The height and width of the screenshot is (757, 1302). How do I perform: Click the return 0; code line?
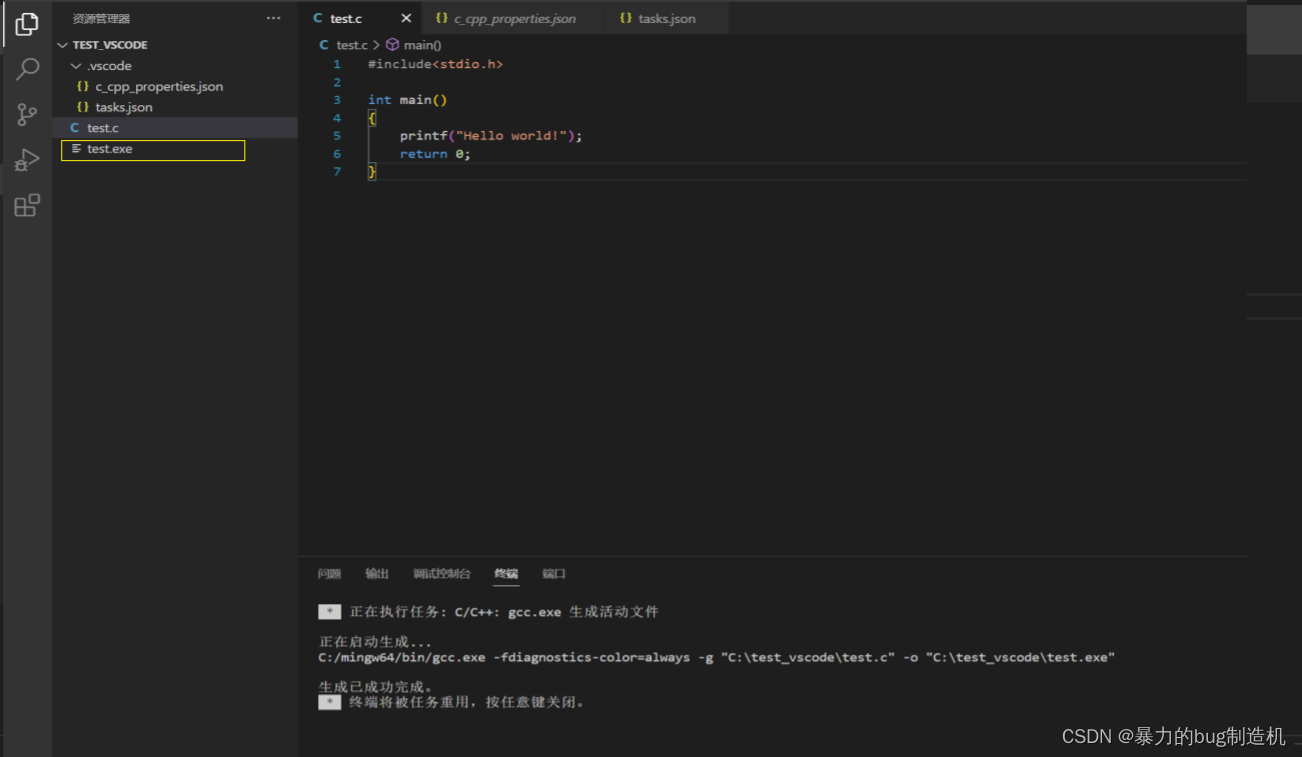435,154
